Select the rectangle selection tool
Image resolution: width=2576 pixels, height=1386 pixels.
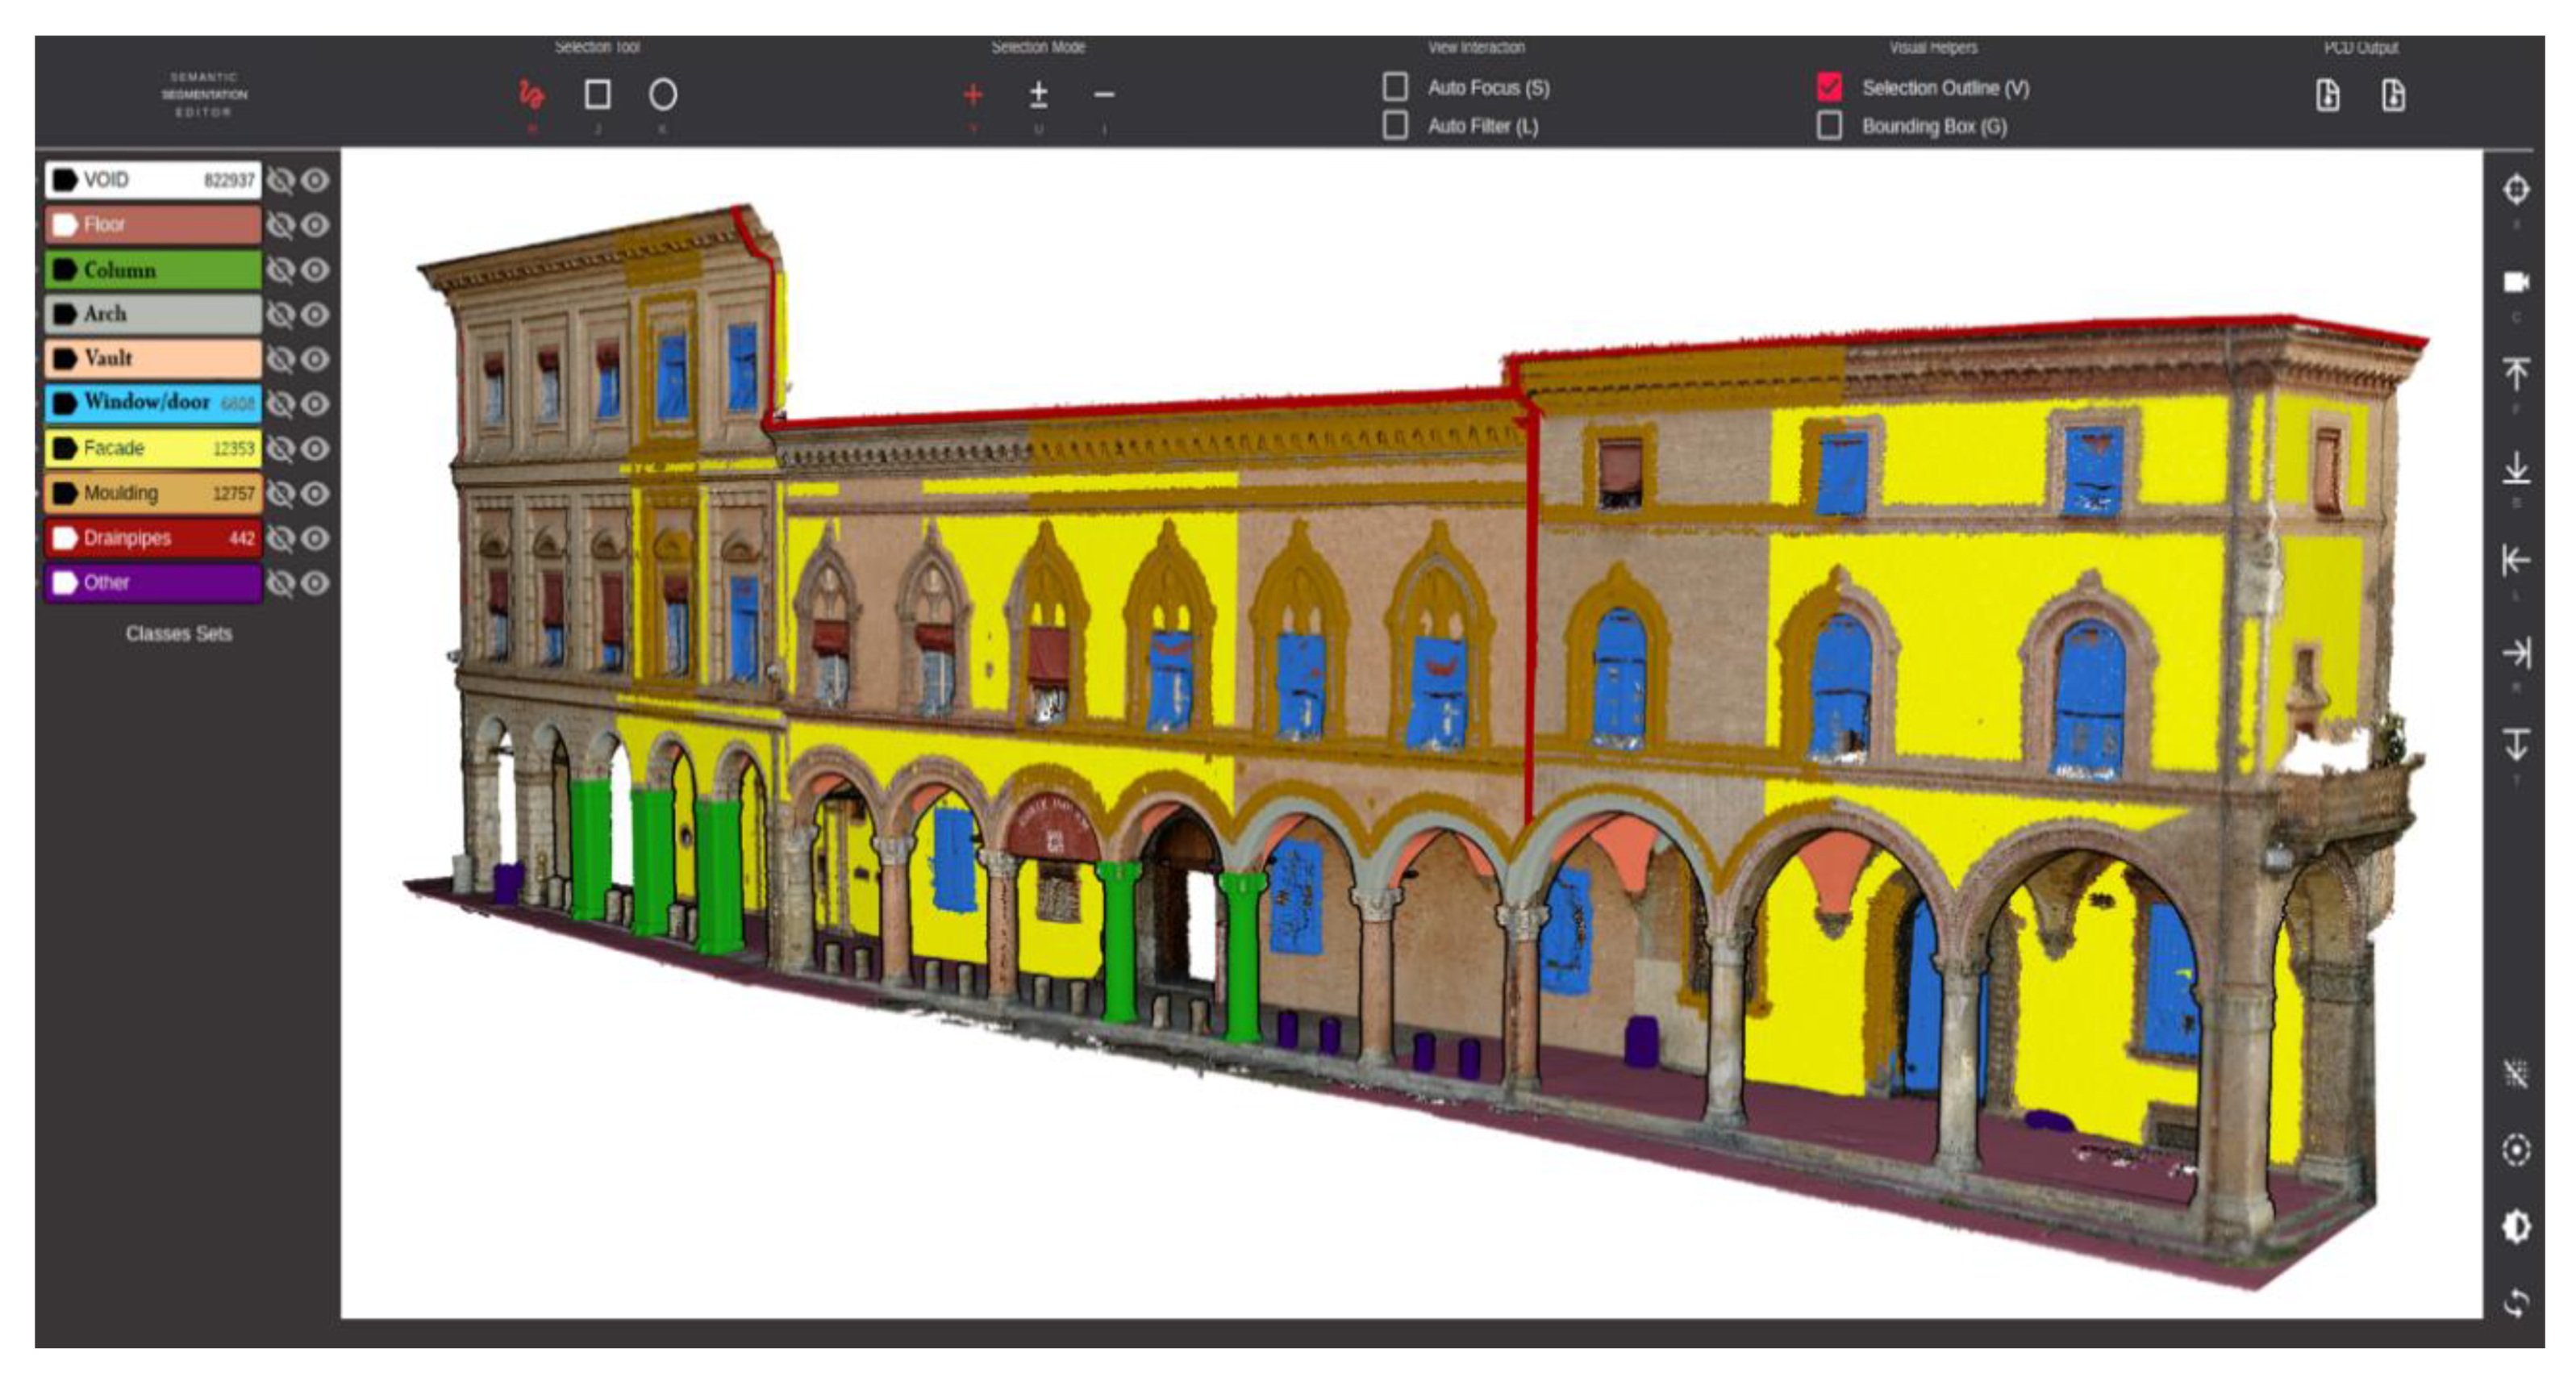tap(597, 95)
